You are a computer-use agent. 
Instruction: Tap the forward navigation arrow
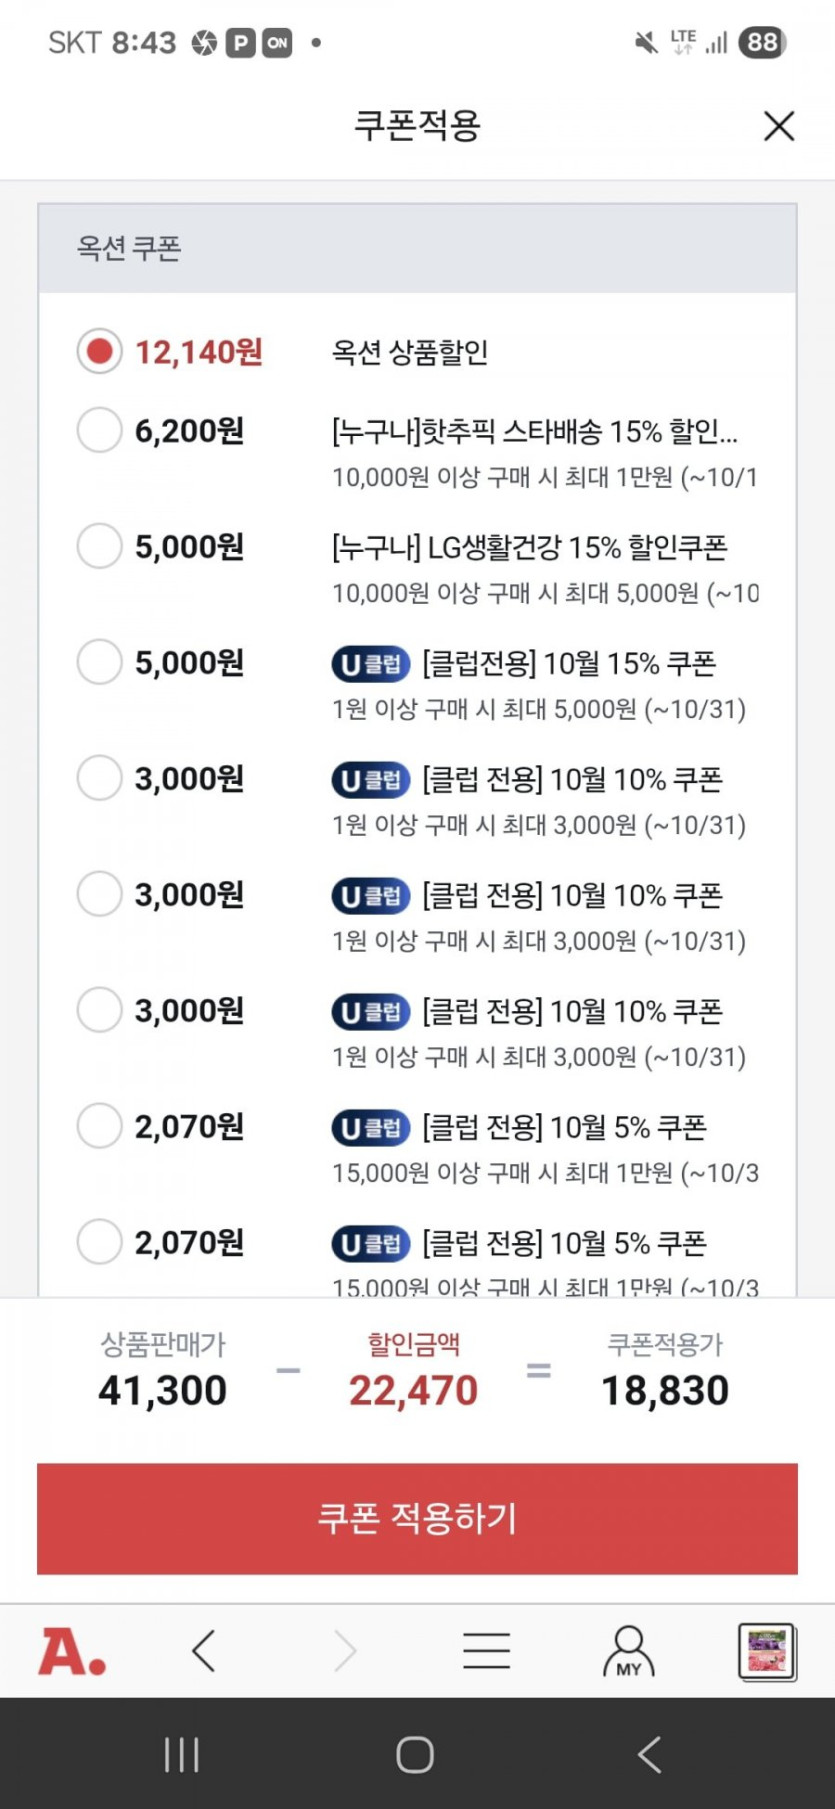click(345, 1651)
